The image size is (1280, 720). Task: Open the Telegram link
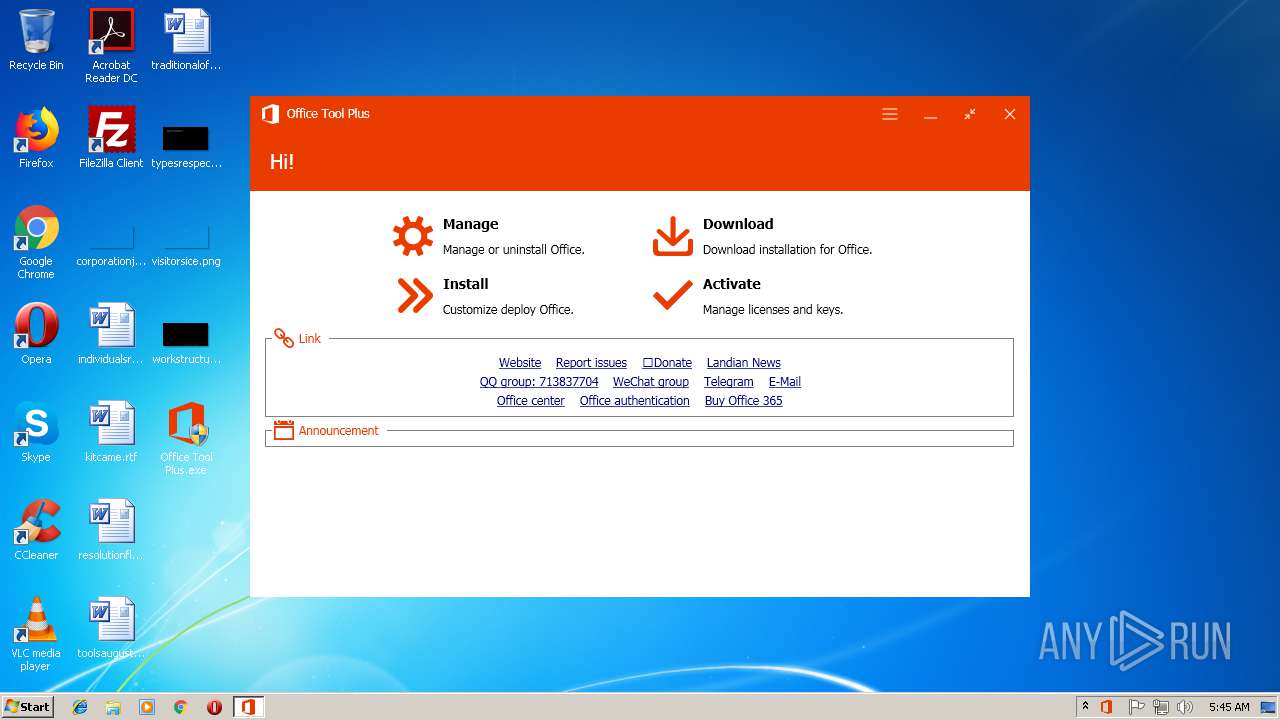[x=728, y=382]
